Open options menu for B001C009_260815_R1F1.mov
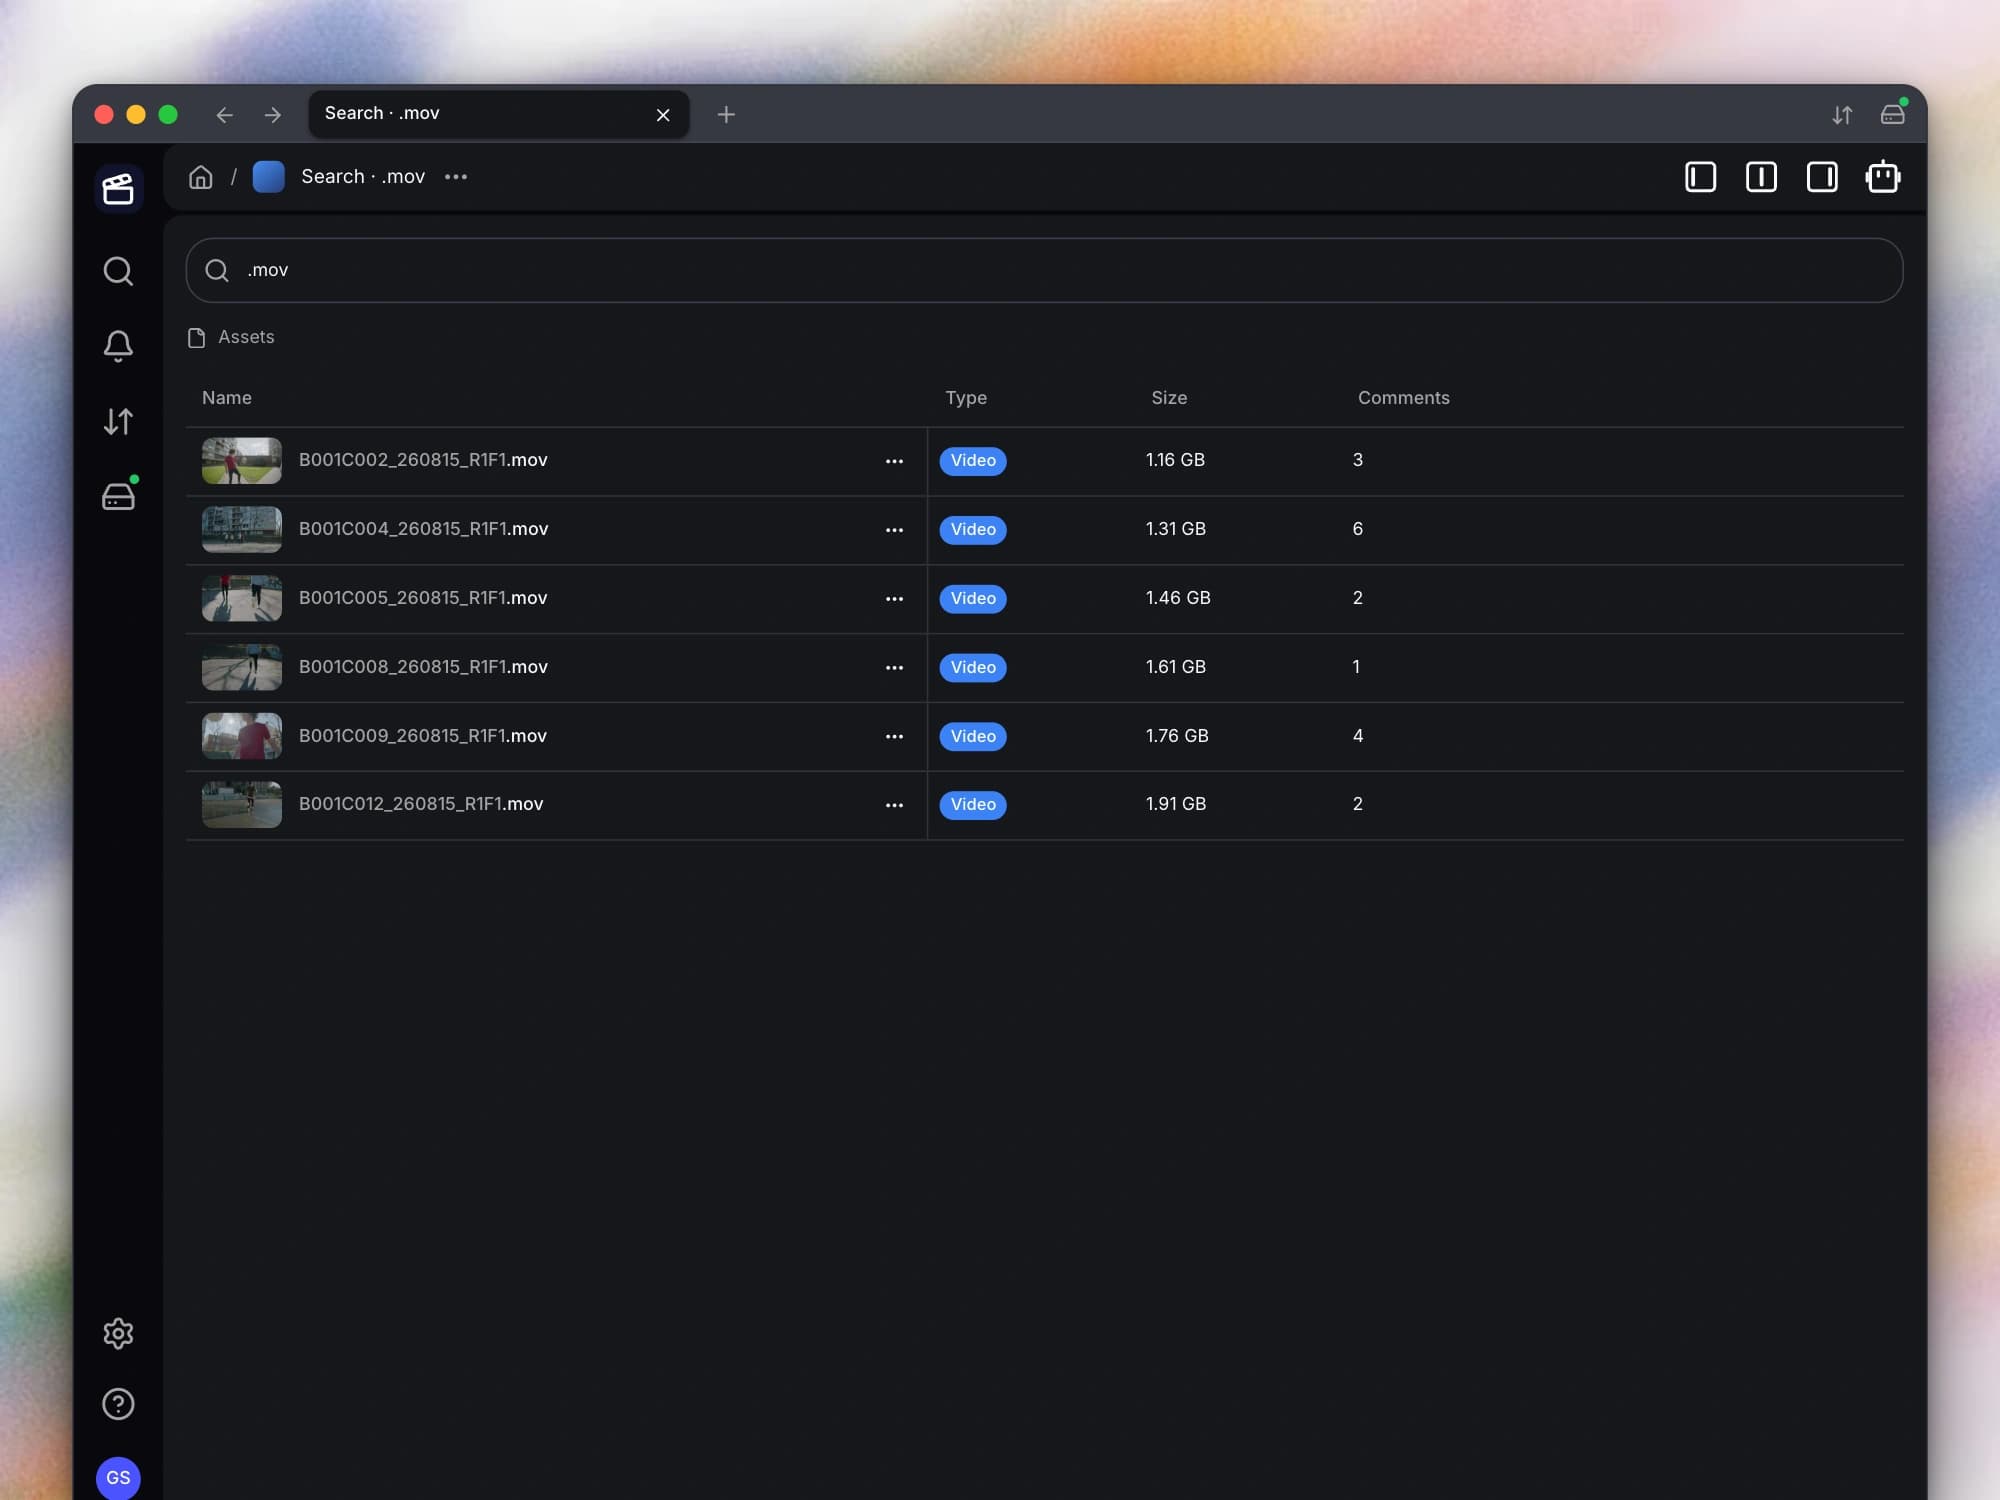Image resolution: width=2000 pixels, height=1500 pixels. pos(894,737)
